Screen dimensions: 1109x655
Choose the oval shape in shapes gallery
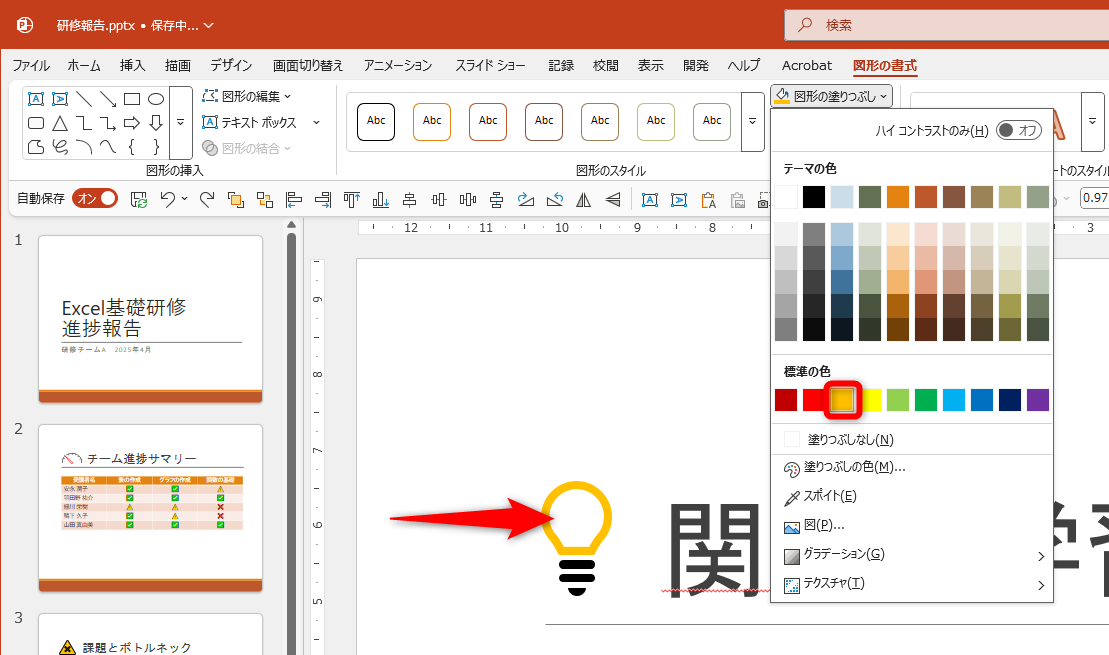[x=156, y=99]
